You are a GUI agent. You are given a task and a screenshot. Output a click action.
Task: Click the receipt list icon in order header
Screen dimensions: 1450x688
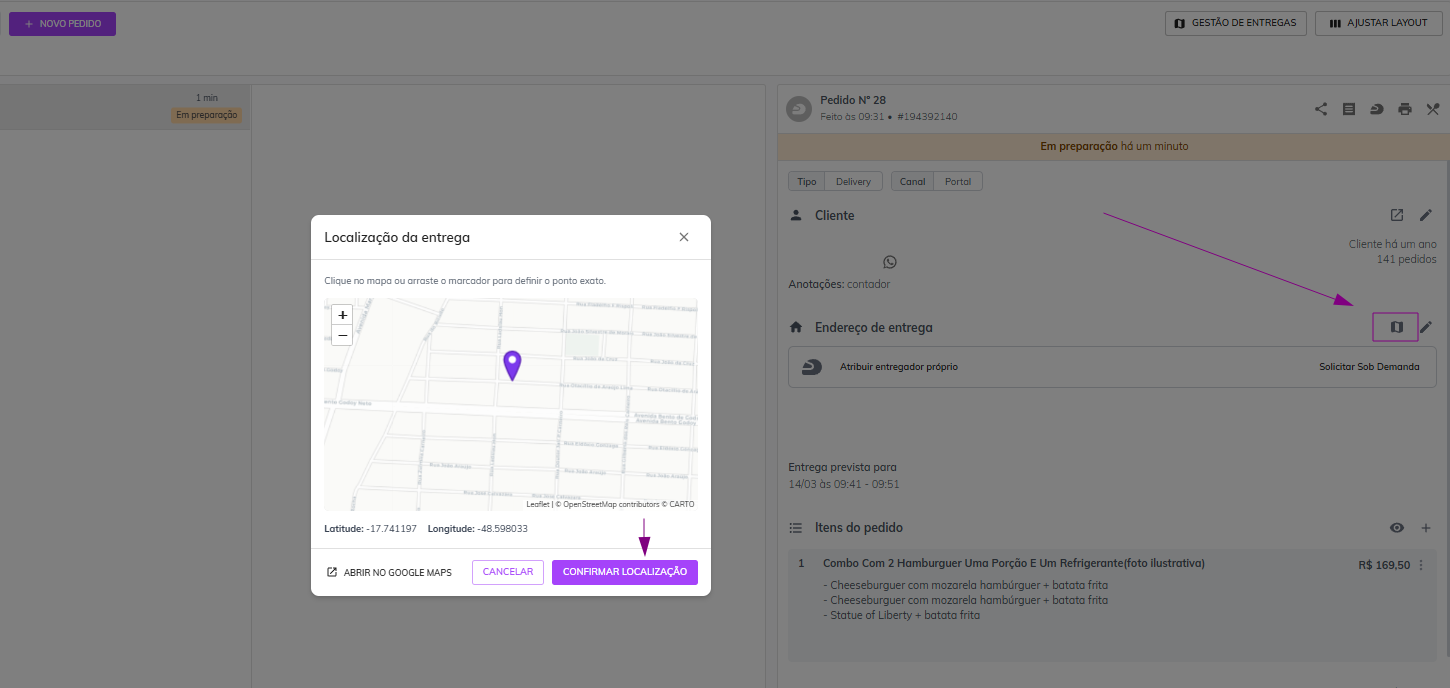point(1349,109)
